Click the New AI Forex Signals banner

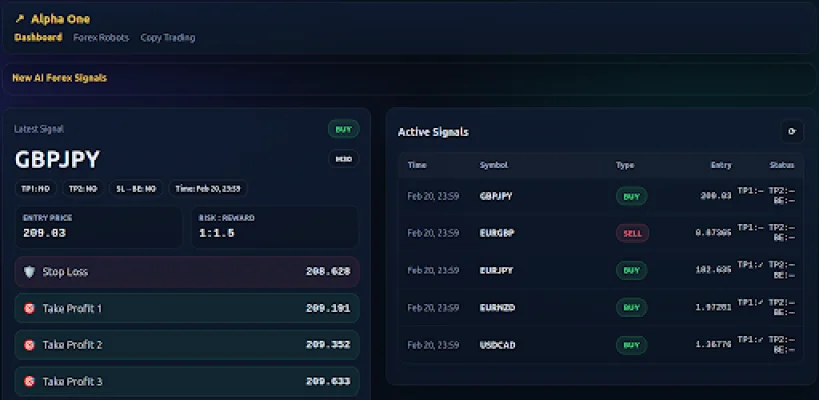(x=60, y=77)
